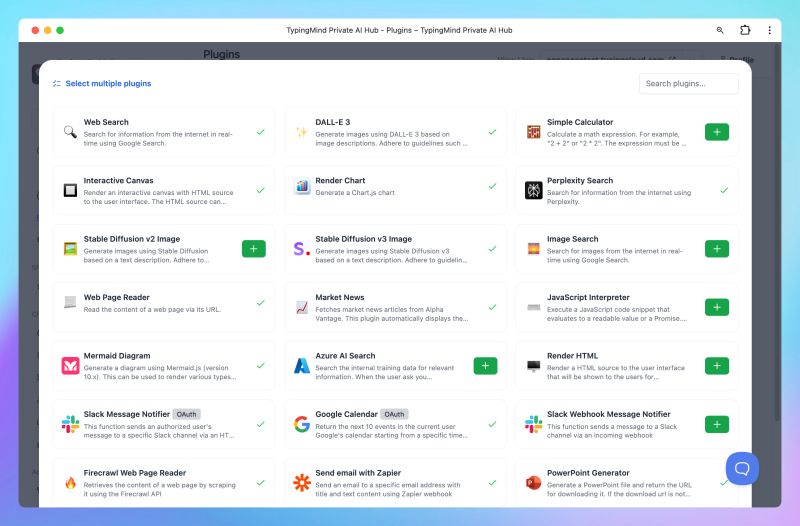Add the JavaScript Interpreter plugin
This screenshot has height=526, width=800.
(717, 307)
